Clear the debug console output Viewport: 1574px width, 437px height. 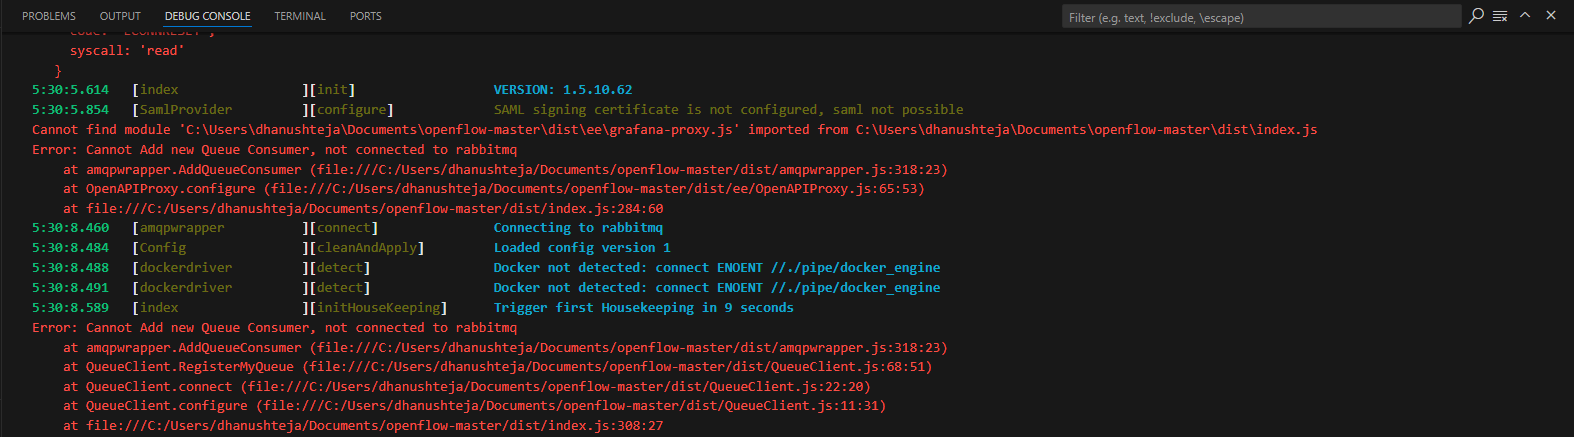tap(1500, 16)
